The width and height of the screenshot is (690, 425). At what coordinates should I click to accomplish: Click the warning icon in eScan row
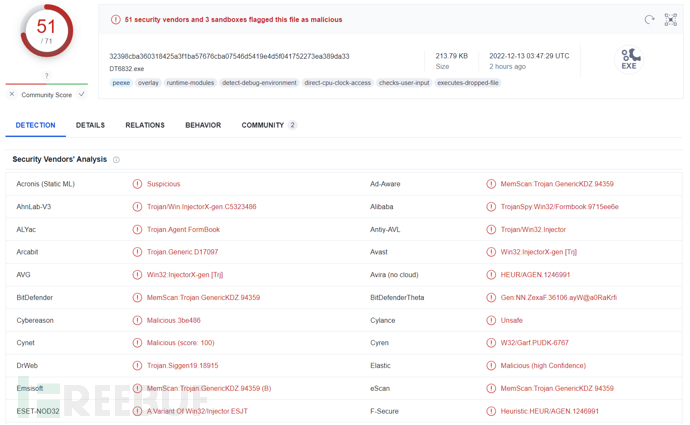point(491,388)
